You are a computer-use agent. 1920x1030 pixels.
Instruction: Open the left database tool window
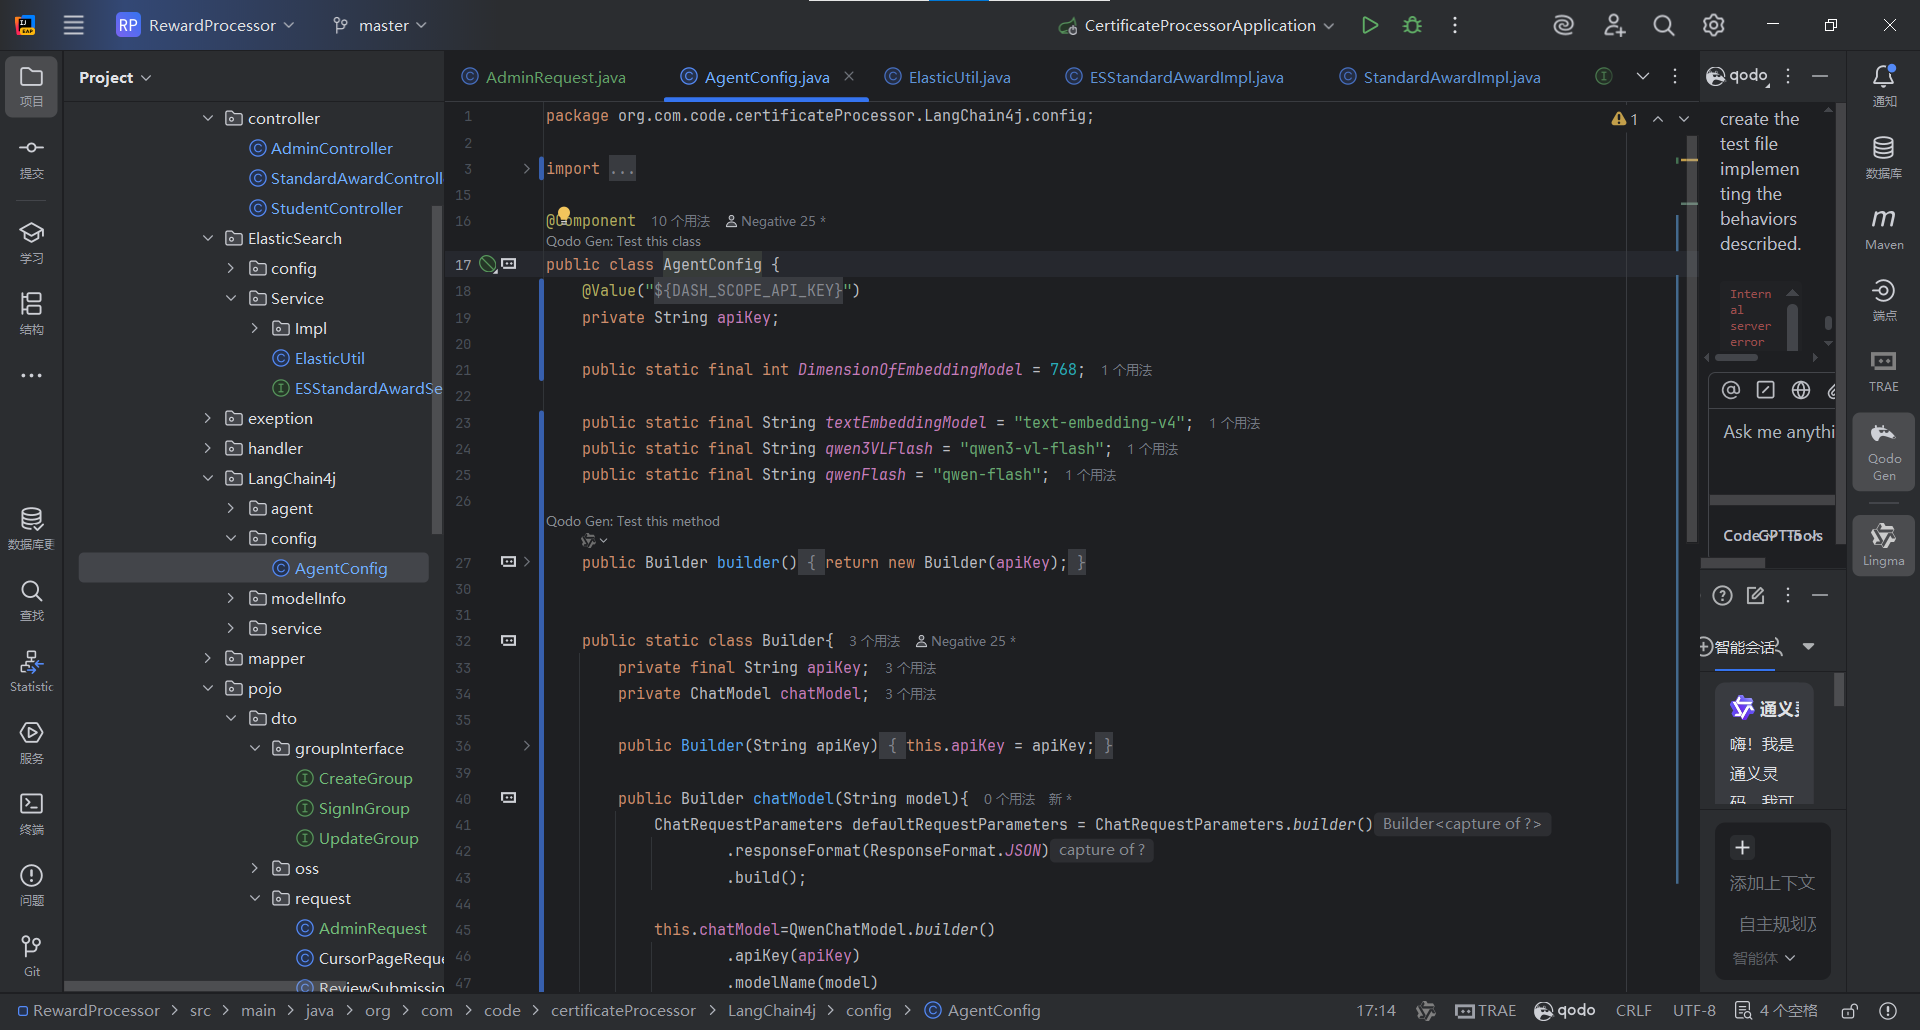click(x=31, y=528)
